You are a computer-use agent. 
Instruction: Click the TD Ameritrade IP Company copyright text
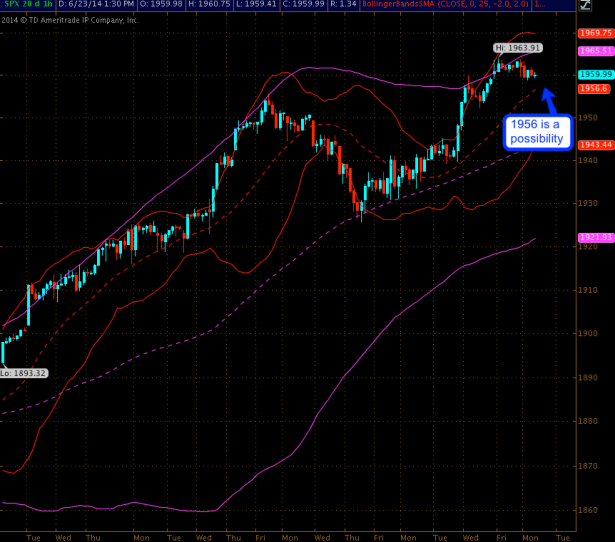tap(68, 18)
